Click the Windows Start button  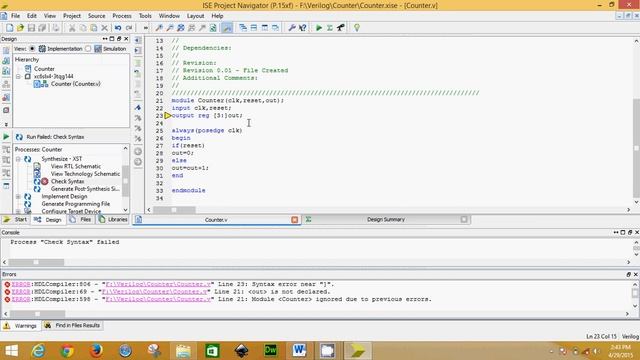click(11, 351)
